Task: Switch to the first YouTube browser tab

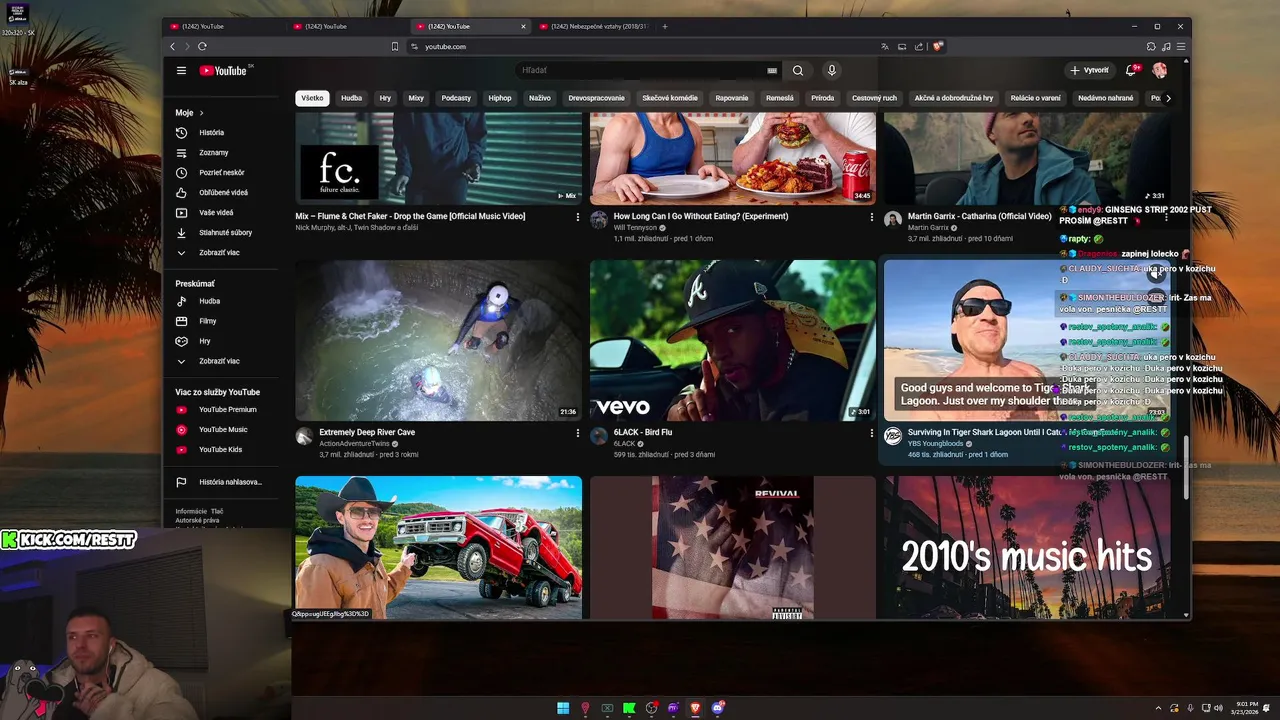Action: tap(223, 26)
